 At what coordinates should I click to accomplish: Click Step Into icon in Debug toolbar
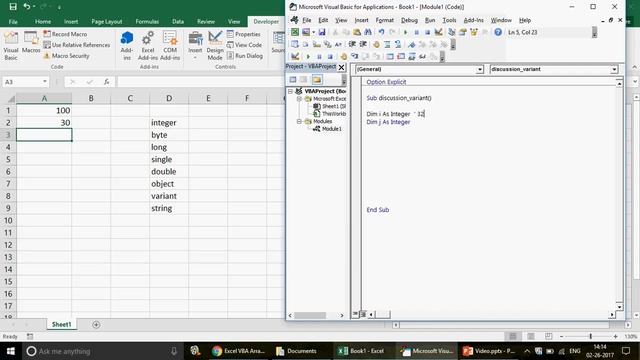(x=355, y=56)
